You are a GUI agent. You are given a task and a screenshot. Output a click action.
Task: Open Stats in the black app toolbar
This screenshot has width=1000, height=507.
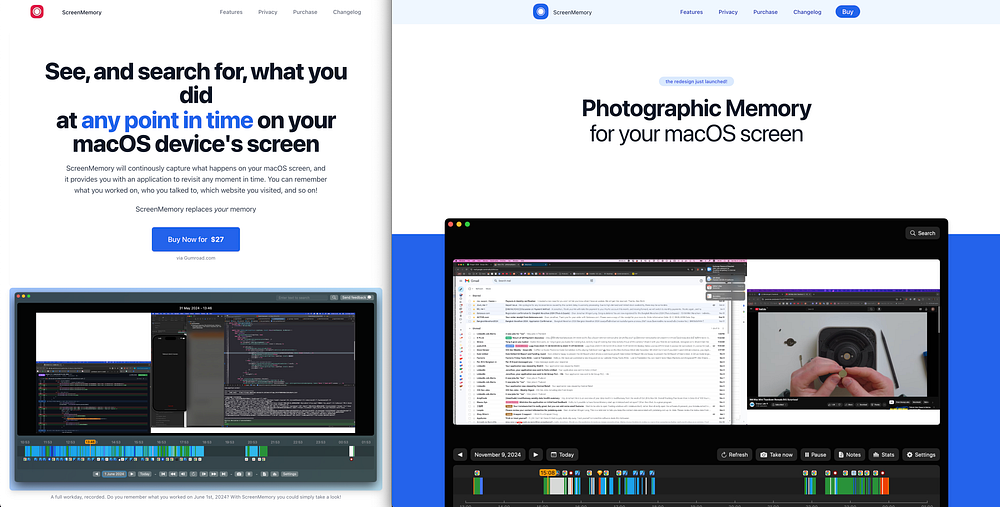883,455
